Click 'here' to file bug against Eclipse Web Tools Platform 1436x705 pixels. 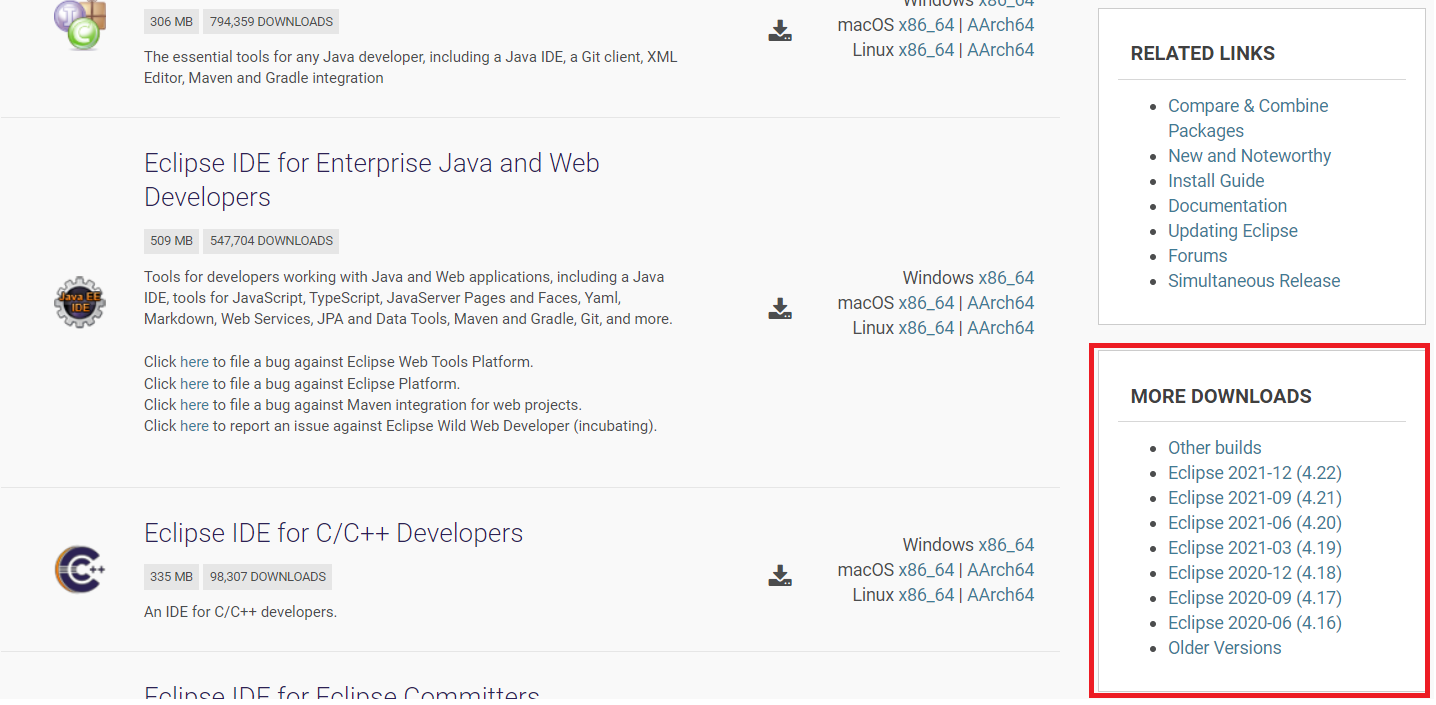tap(194, 362)
